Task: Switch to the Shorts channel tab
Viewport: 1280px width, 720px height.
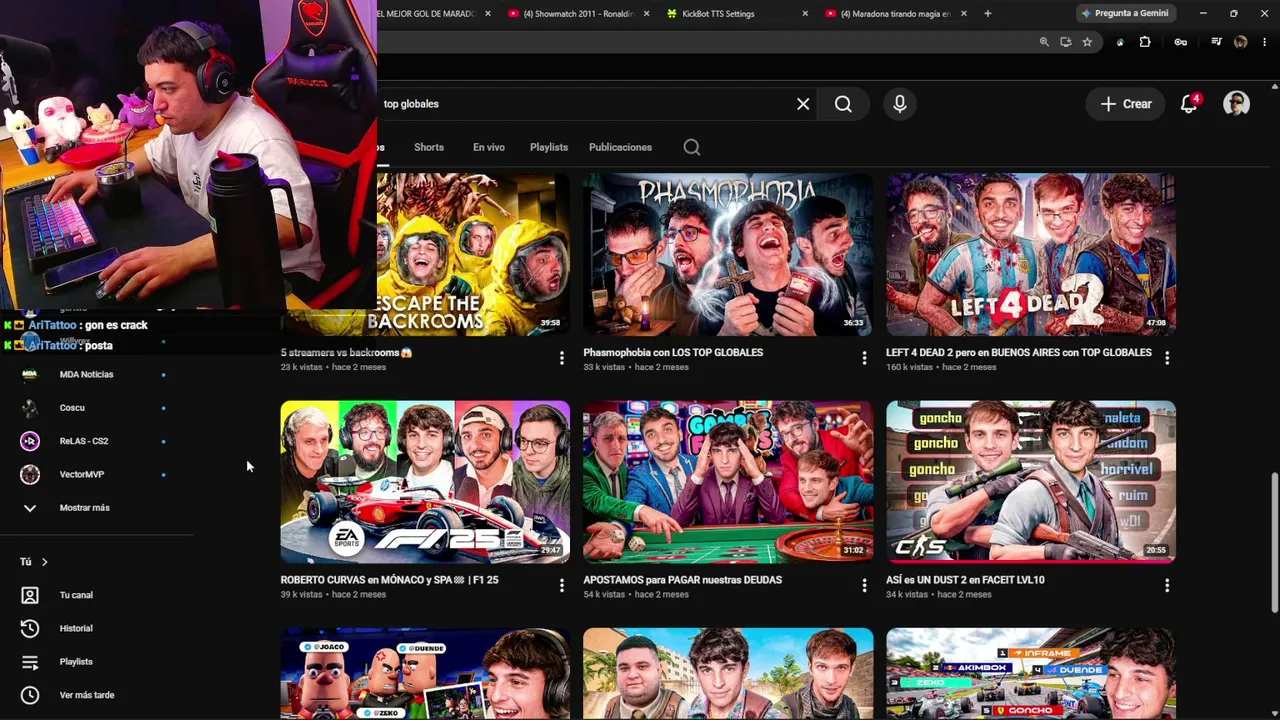Action: tap(429, 147)
